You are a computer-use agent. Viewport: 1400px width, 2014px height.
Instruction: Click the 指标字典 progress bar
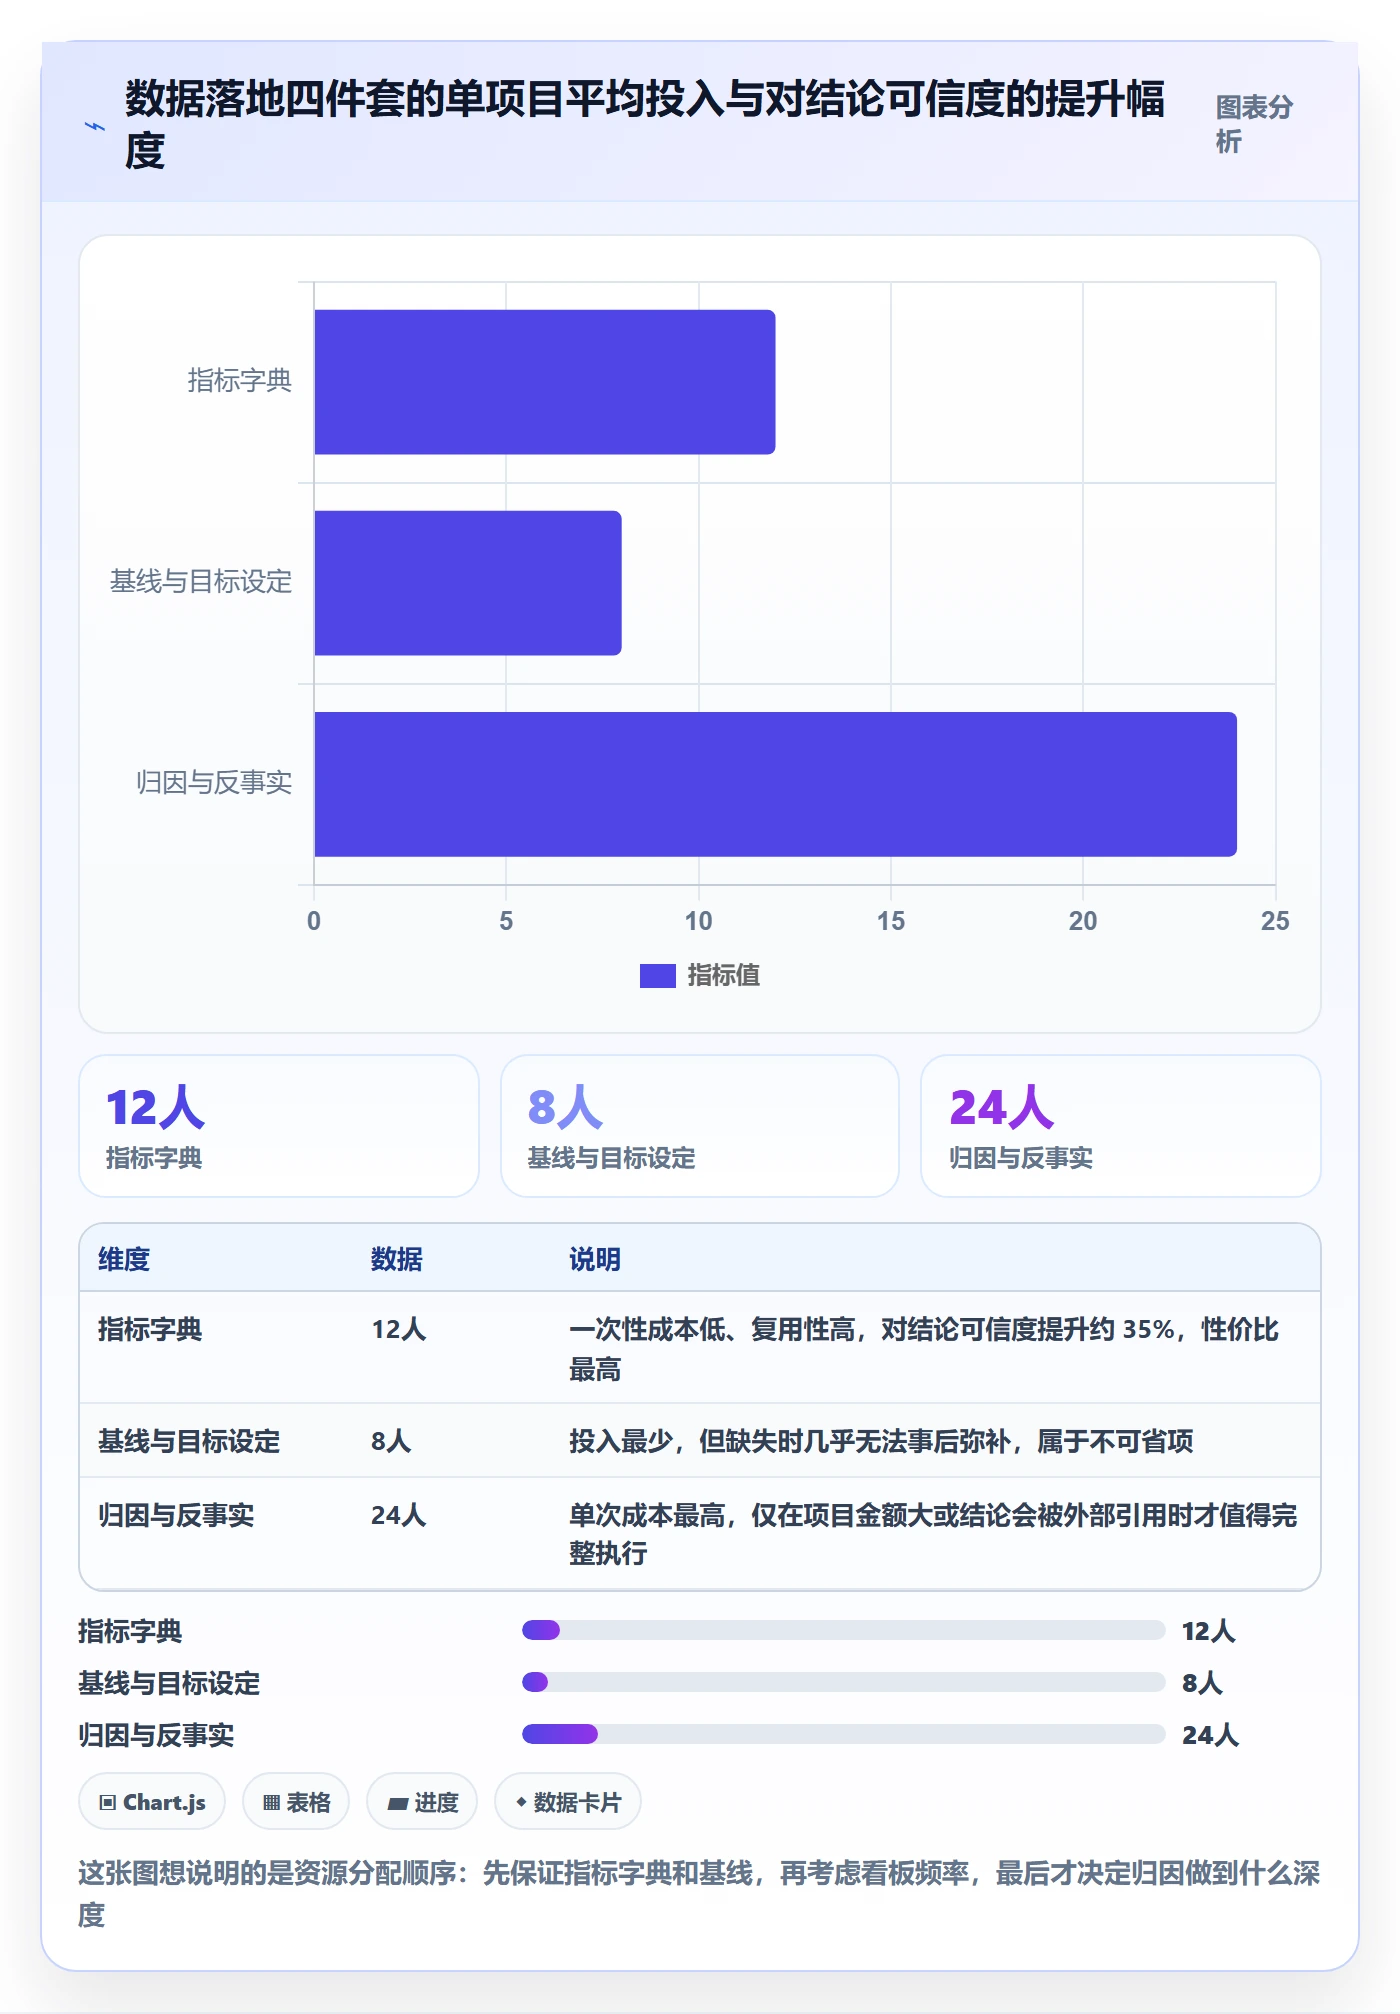tap(844, 1631)
